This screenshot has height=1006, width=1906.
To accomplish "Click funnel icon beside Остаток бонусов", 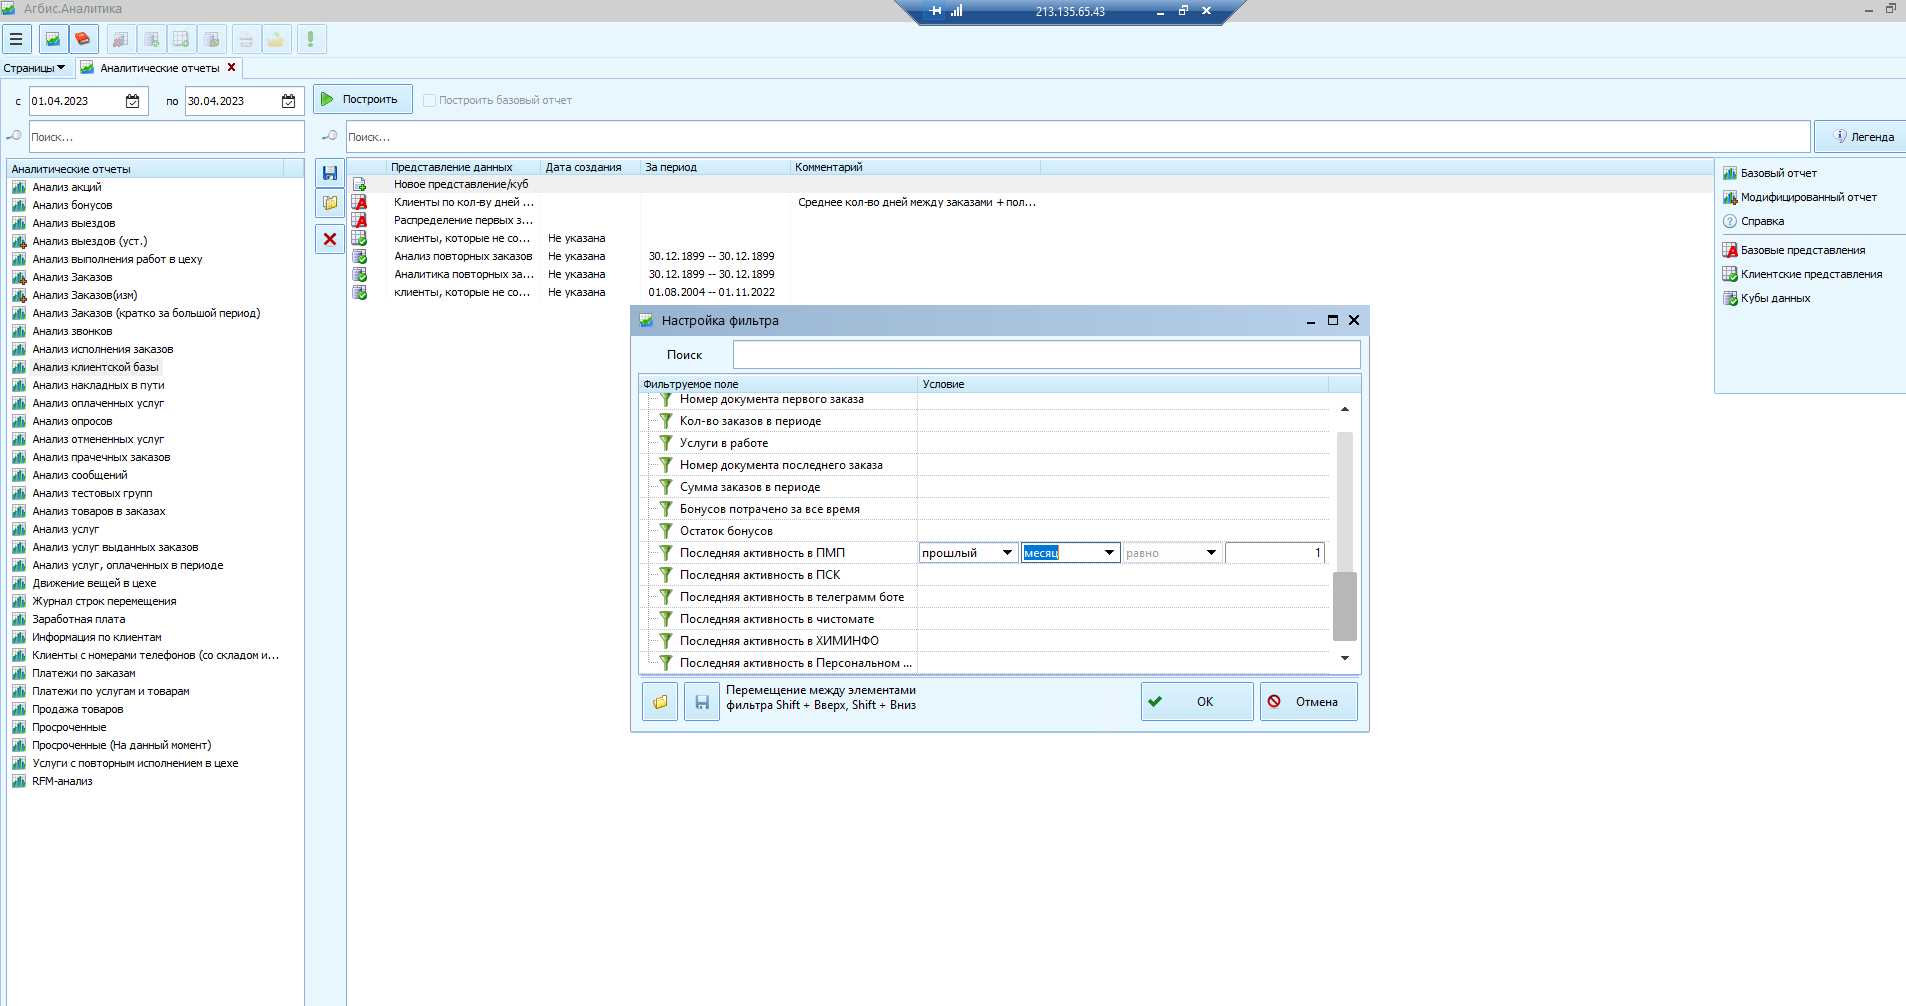I will click(x=665, y=531).
